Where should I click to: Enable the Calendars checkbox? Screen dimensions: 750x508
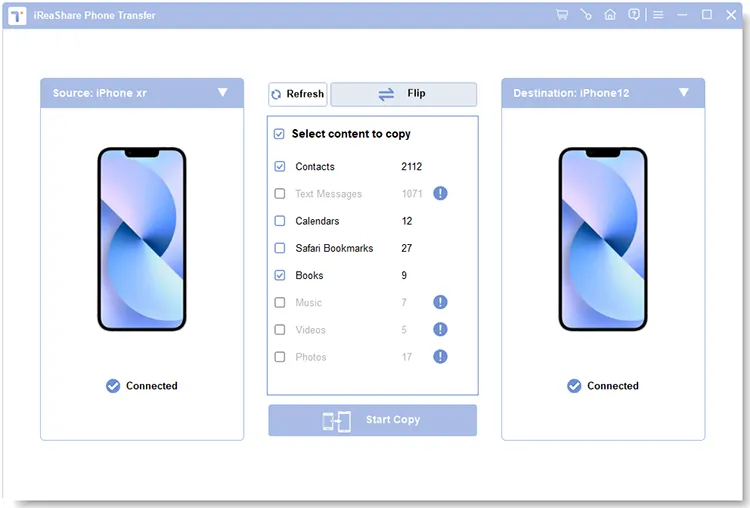coord(280,221)
